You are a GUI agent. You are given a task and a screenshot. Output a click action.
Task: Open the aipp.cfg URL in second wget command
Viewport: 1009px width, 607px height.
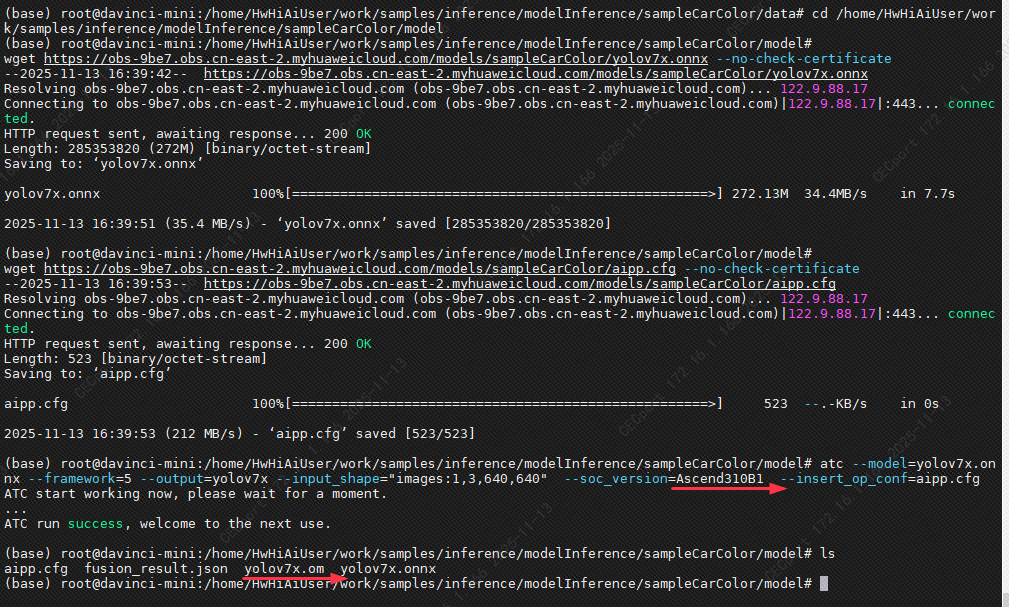[x=360, y=268]
